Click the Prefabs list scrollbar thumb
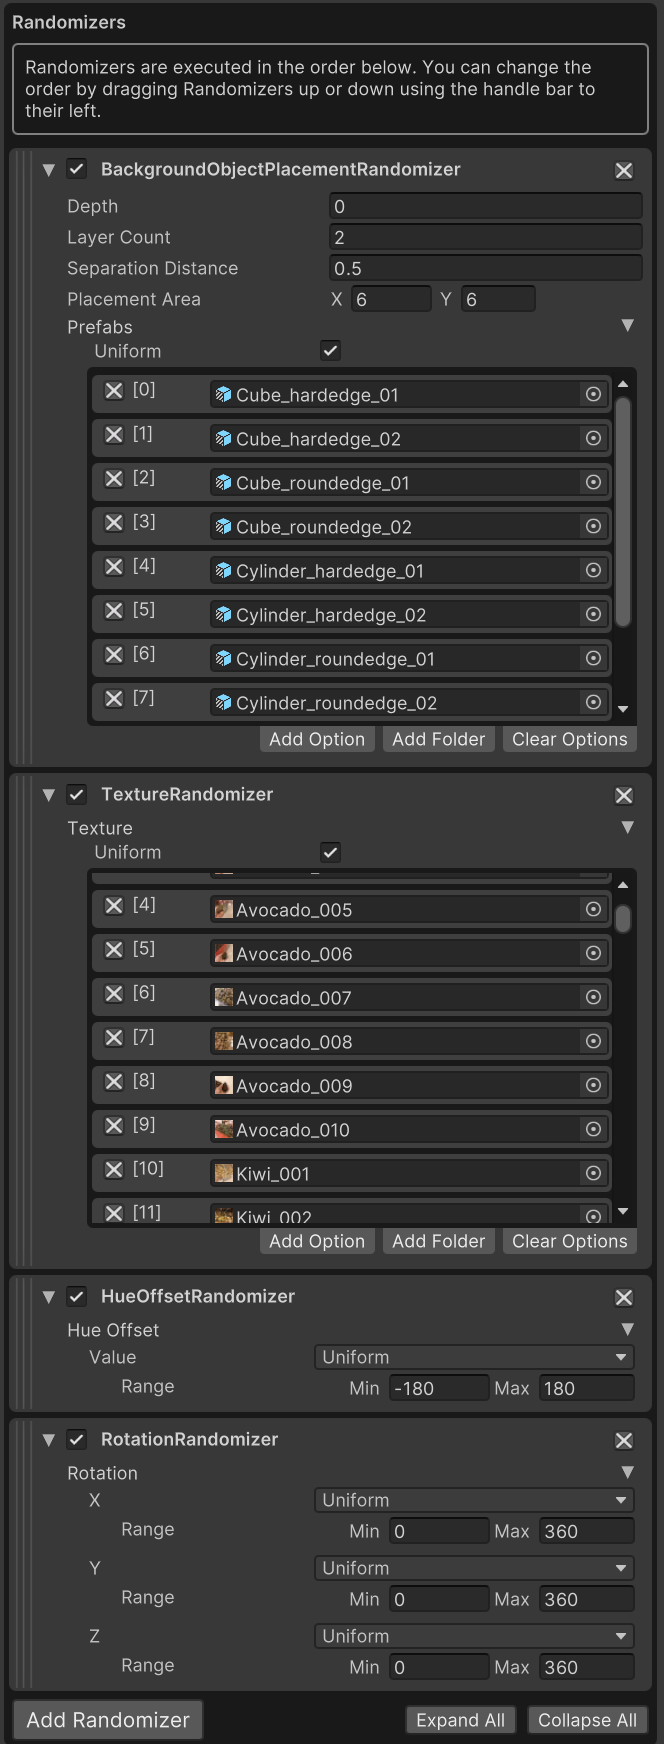The height and width of the screenshot is (1744, 664). tap(623, 510)
